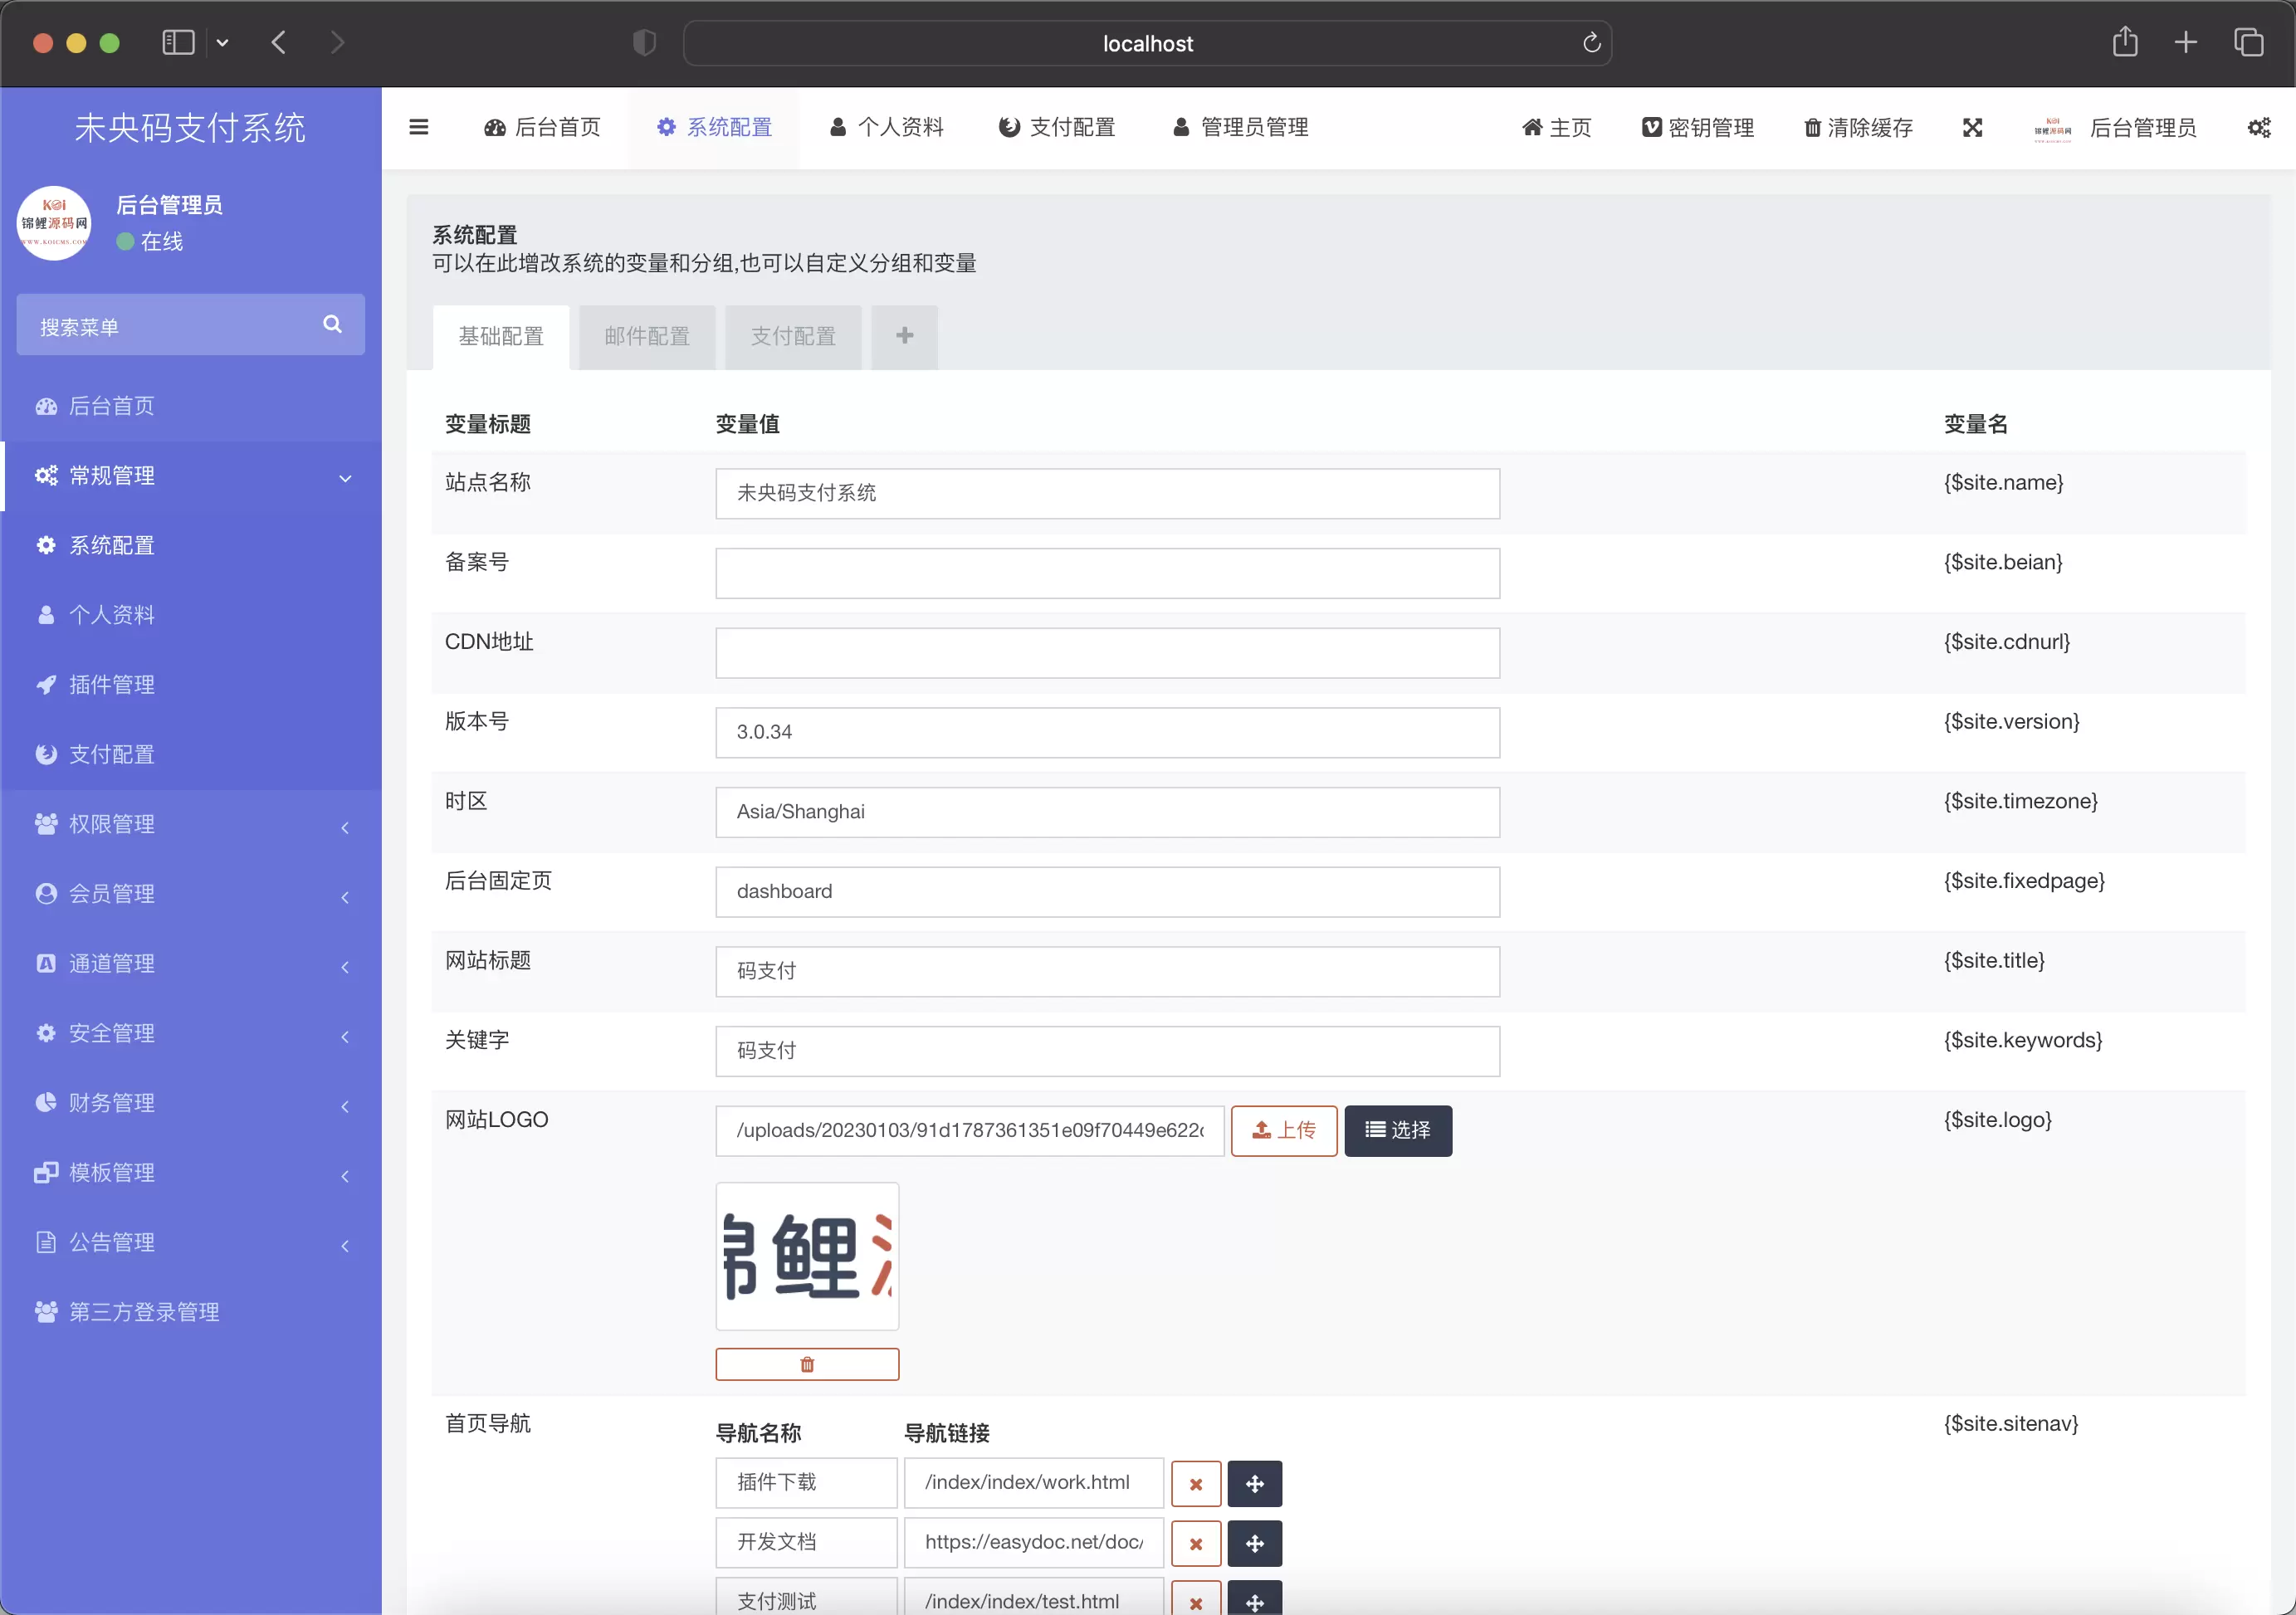This screenshot has height=1615, width=2296.
Task: Expand the 通道管理 sidebar group
Action: pyautogui.click(x=191, y=964)
